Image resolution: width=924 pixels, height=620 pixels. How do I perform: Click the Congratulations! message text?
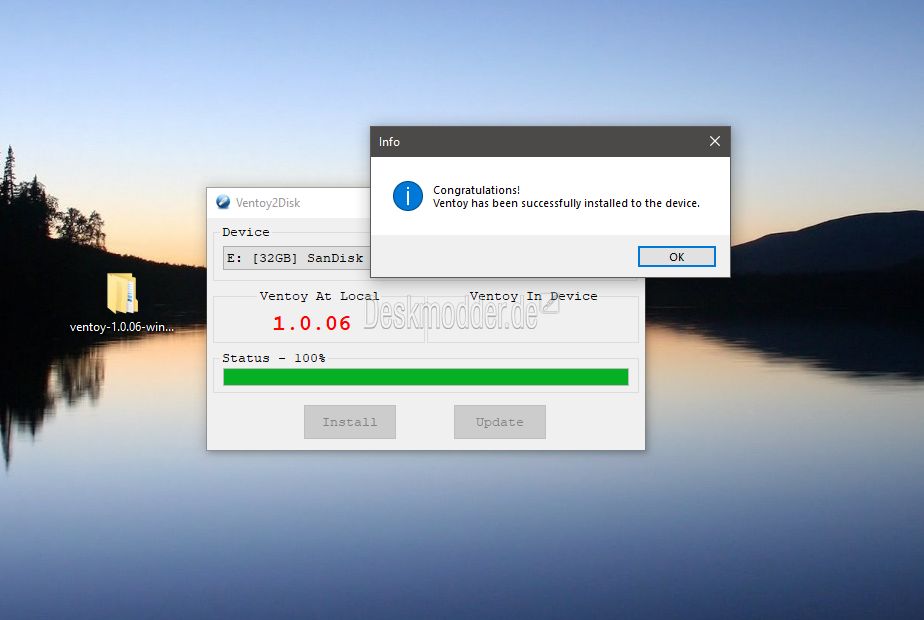(476, 190)
